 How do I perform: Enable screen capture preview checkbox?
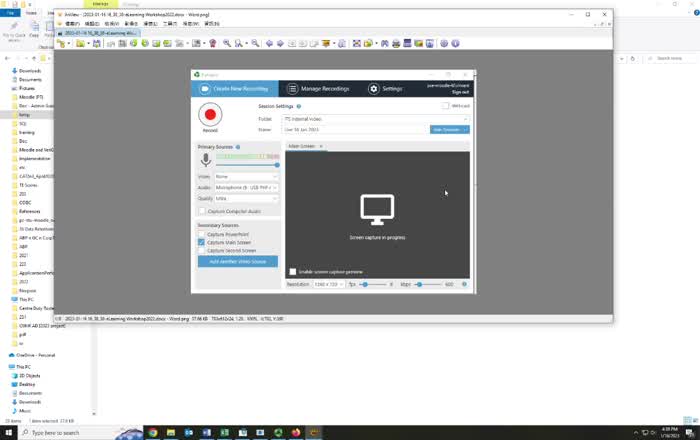(293, 271)
